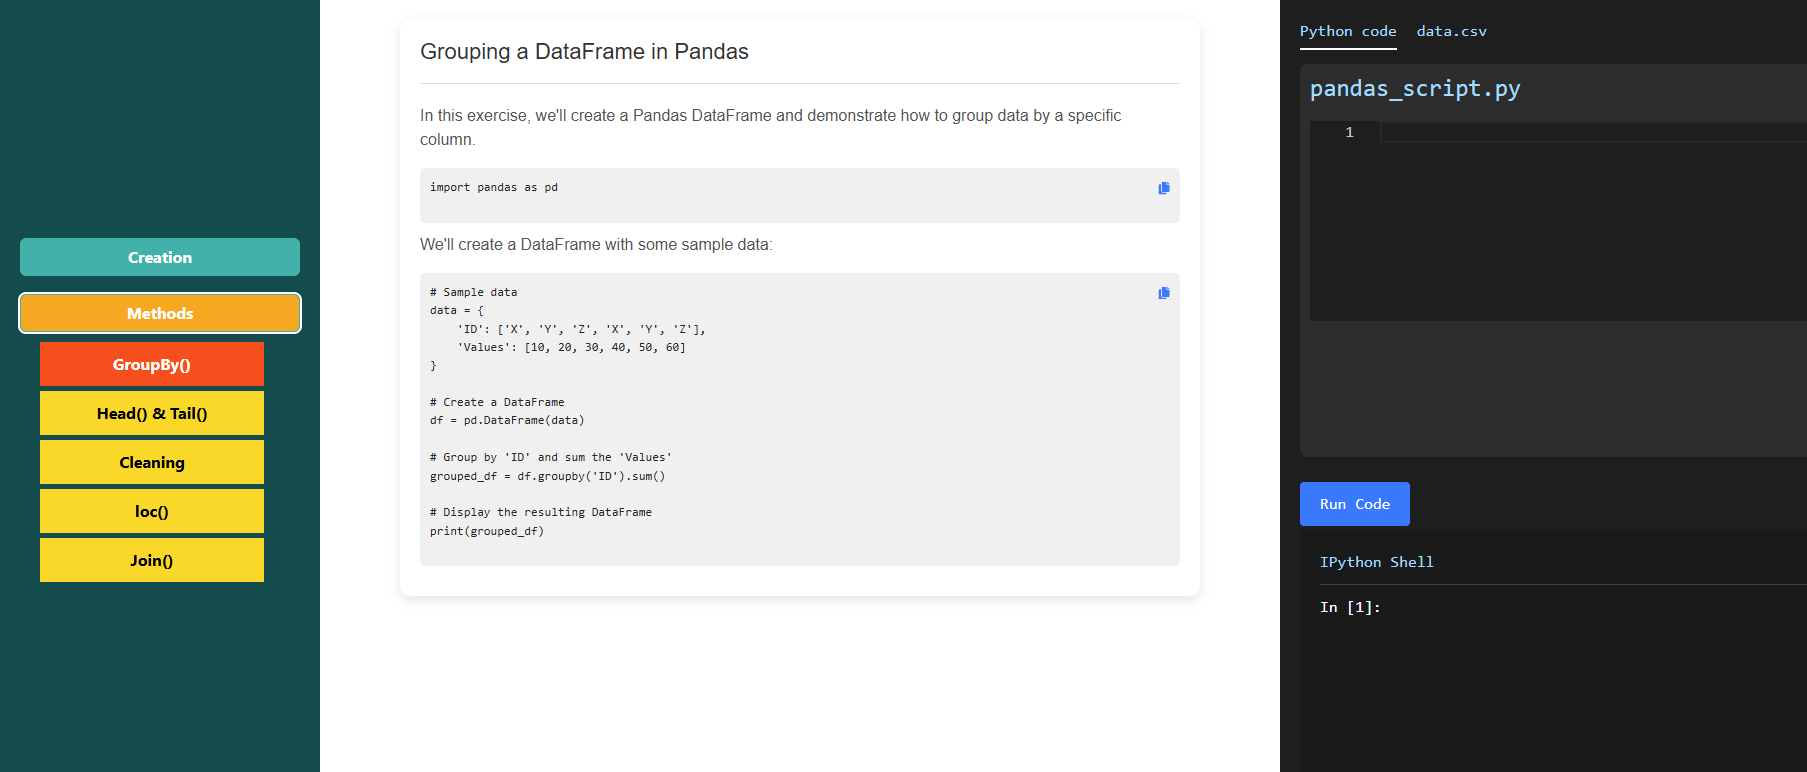
Task: Click the IPython Shell input prompt
Action: click(x=1350, y=607)
